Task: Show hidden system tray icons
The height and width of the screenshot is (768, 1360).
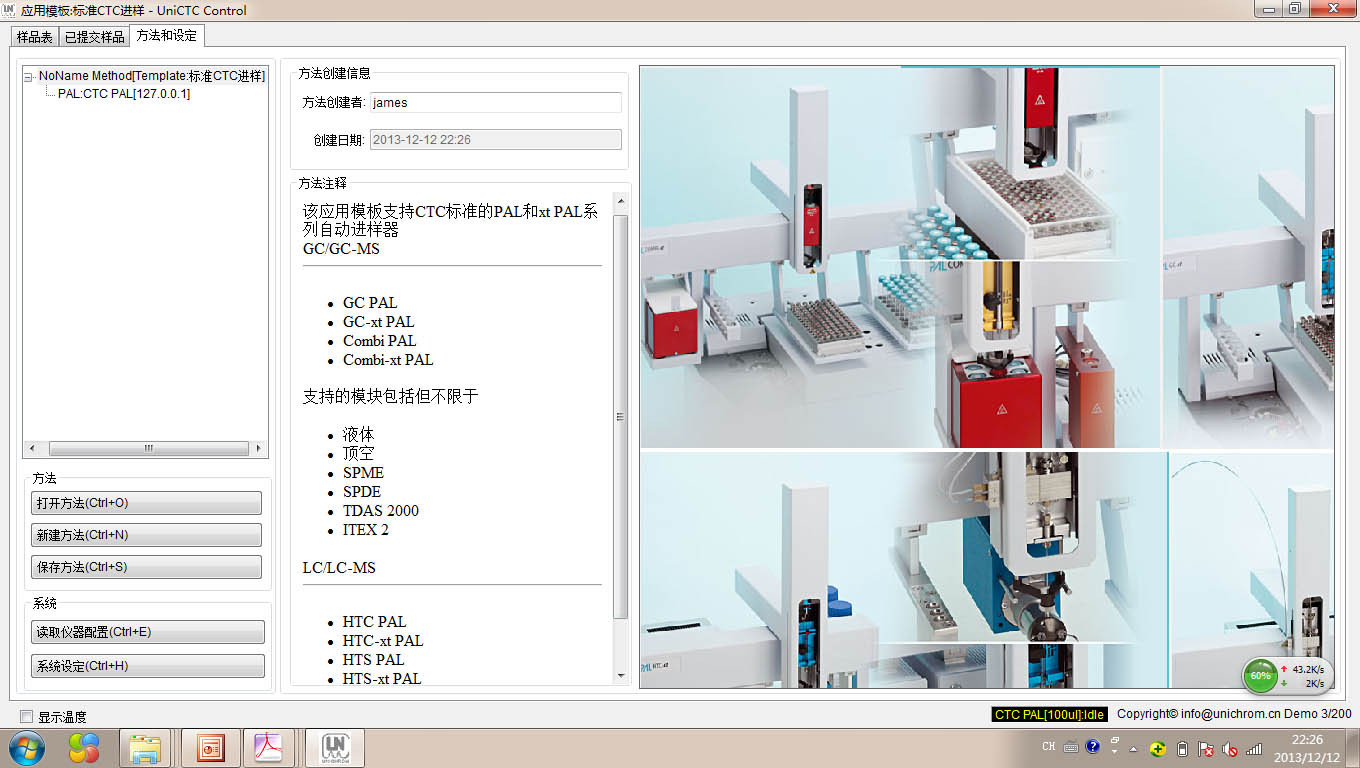Action: tap(1133, 748)
